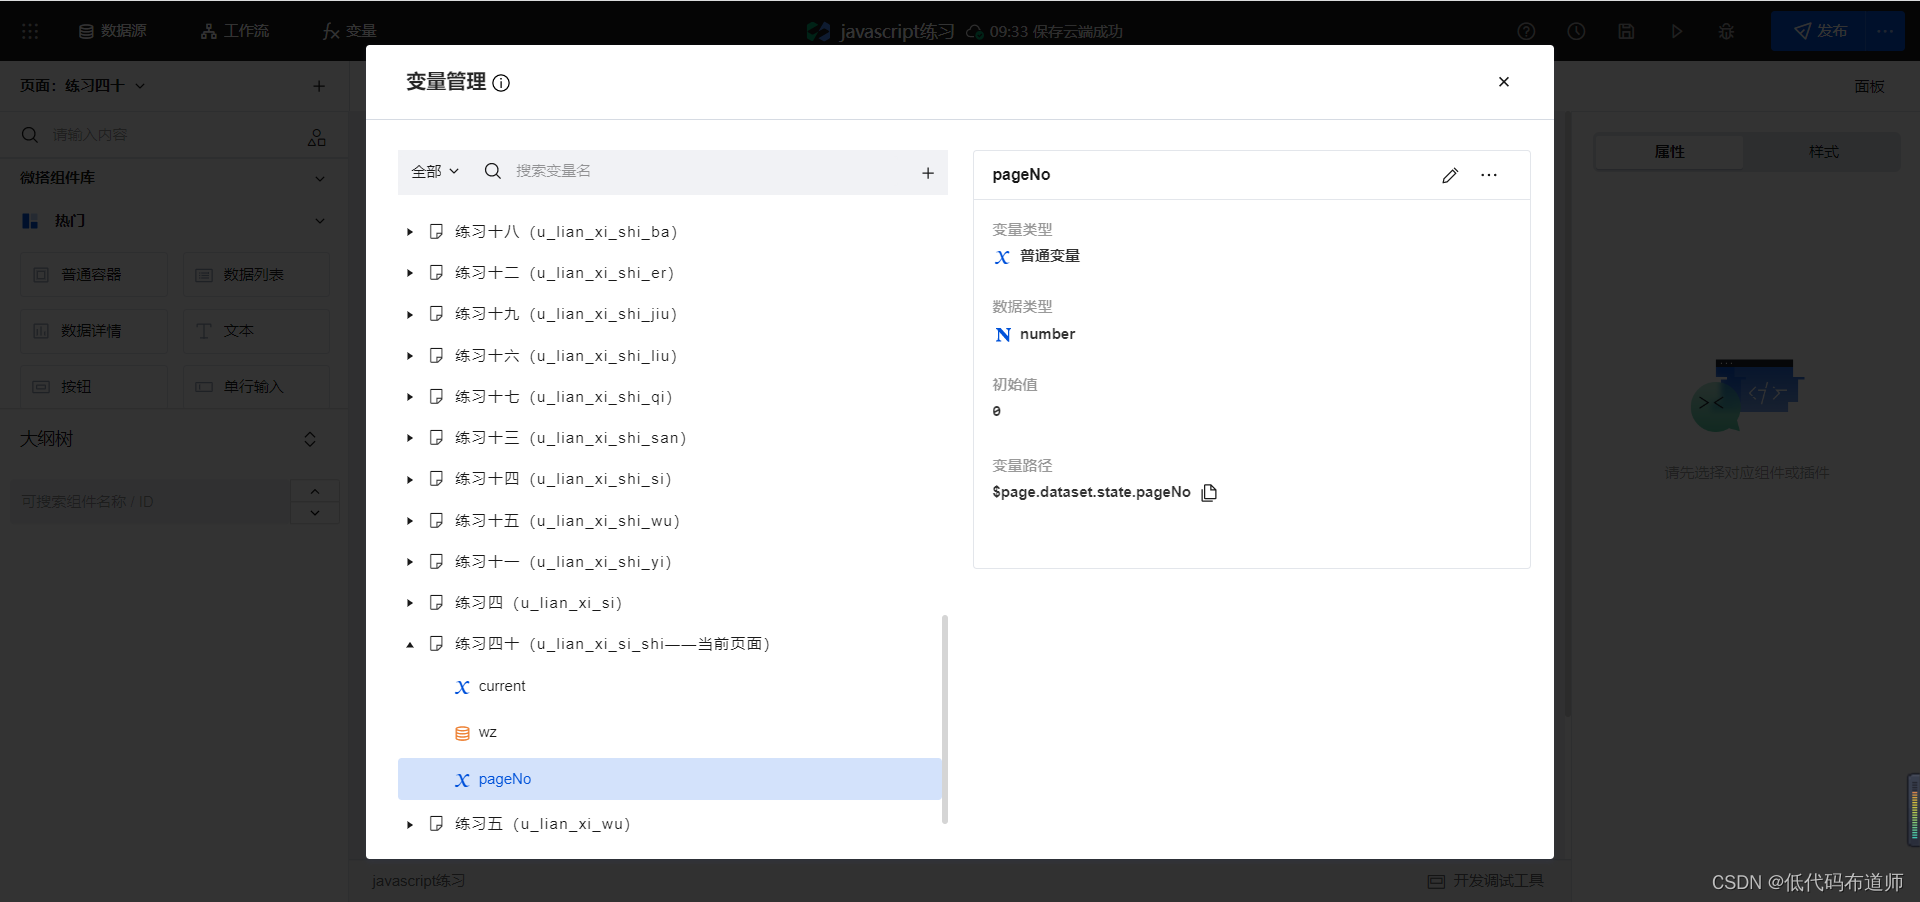Open the 变量管理 info icon
The image size is (1920, 902).
(501, 83)
